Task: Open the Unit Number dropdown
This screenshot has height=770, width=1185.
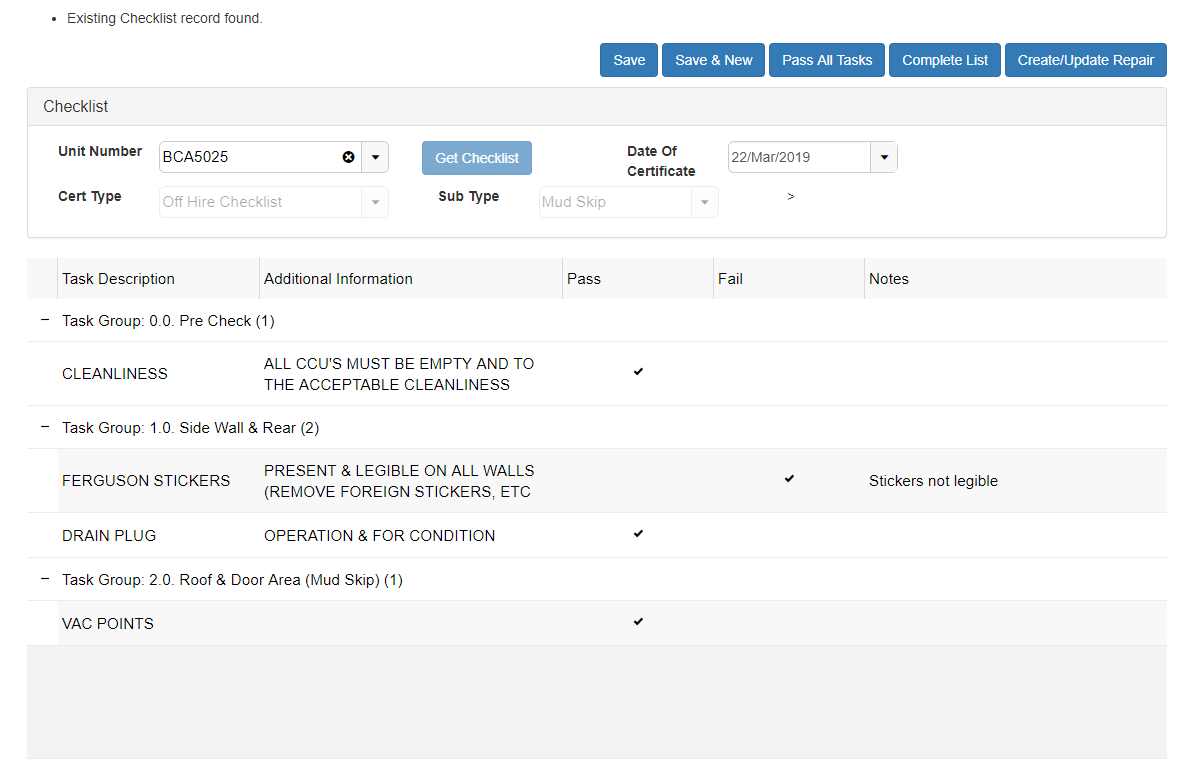Action: 375,157
